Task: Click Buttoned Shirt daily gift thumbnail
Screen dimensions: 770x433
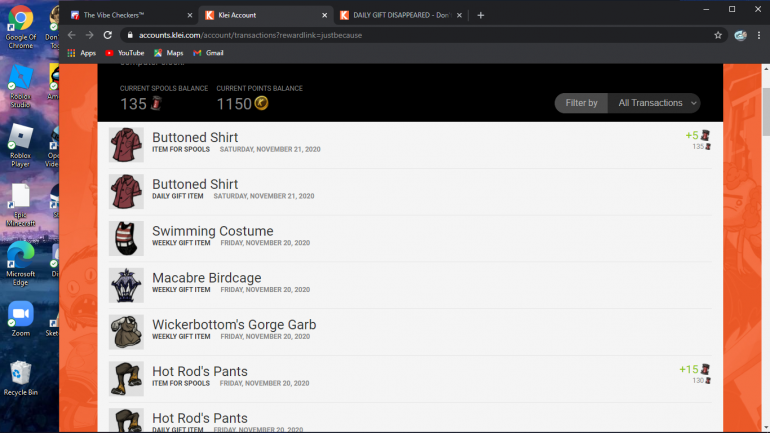Action: (x=126, y=191)
